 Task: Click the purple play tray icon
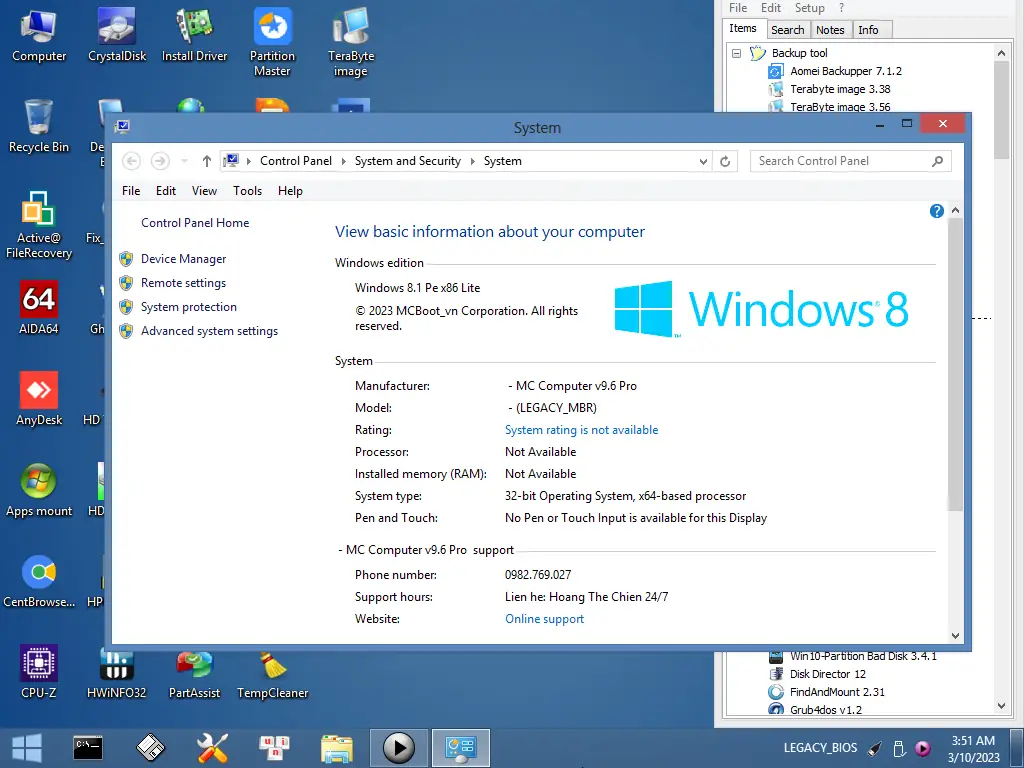tap(923, 748)
